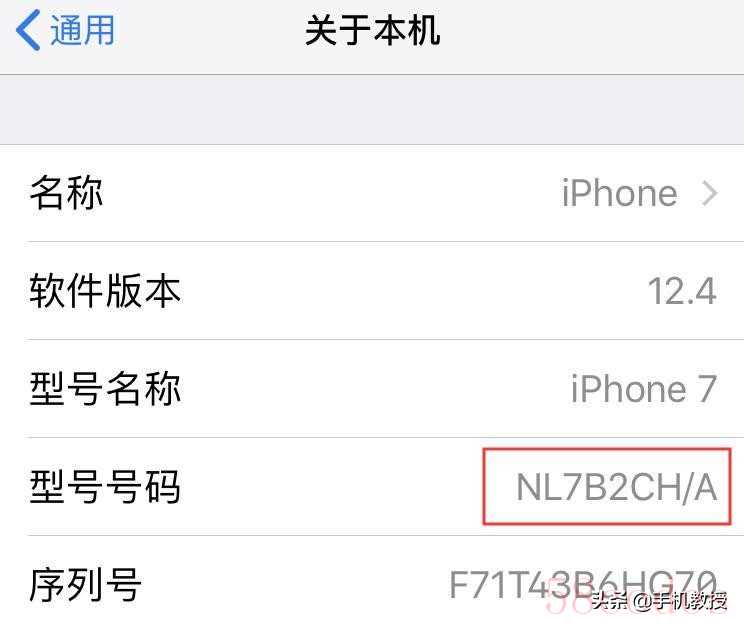The height and width of the screenshot is (627, 744).
Task: Tap the 型号名称 row label
Action: [x=105, y=389]
